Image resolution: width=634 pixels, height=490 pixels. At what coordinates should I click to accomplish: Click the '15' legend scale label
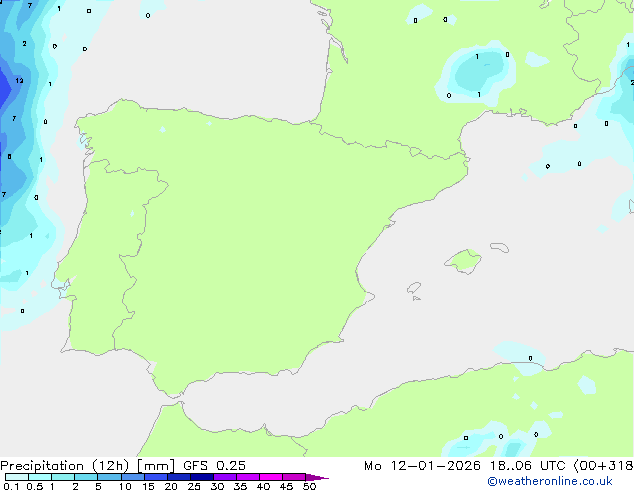point(148,486)
